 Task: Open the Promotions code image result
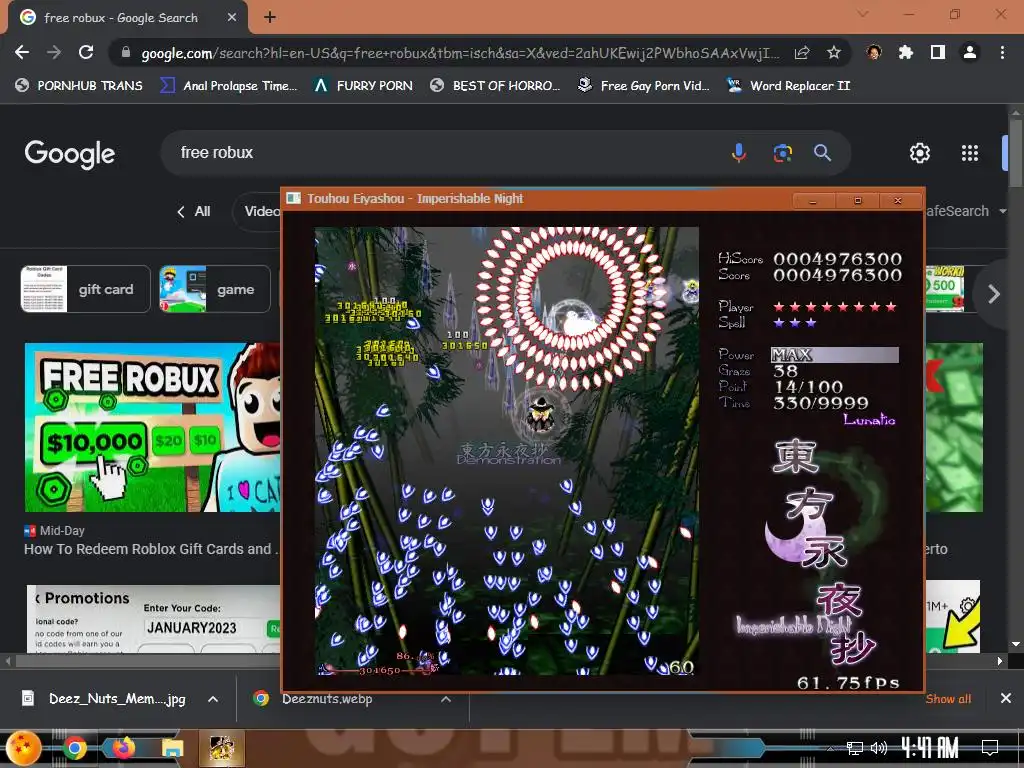[153, 618]
